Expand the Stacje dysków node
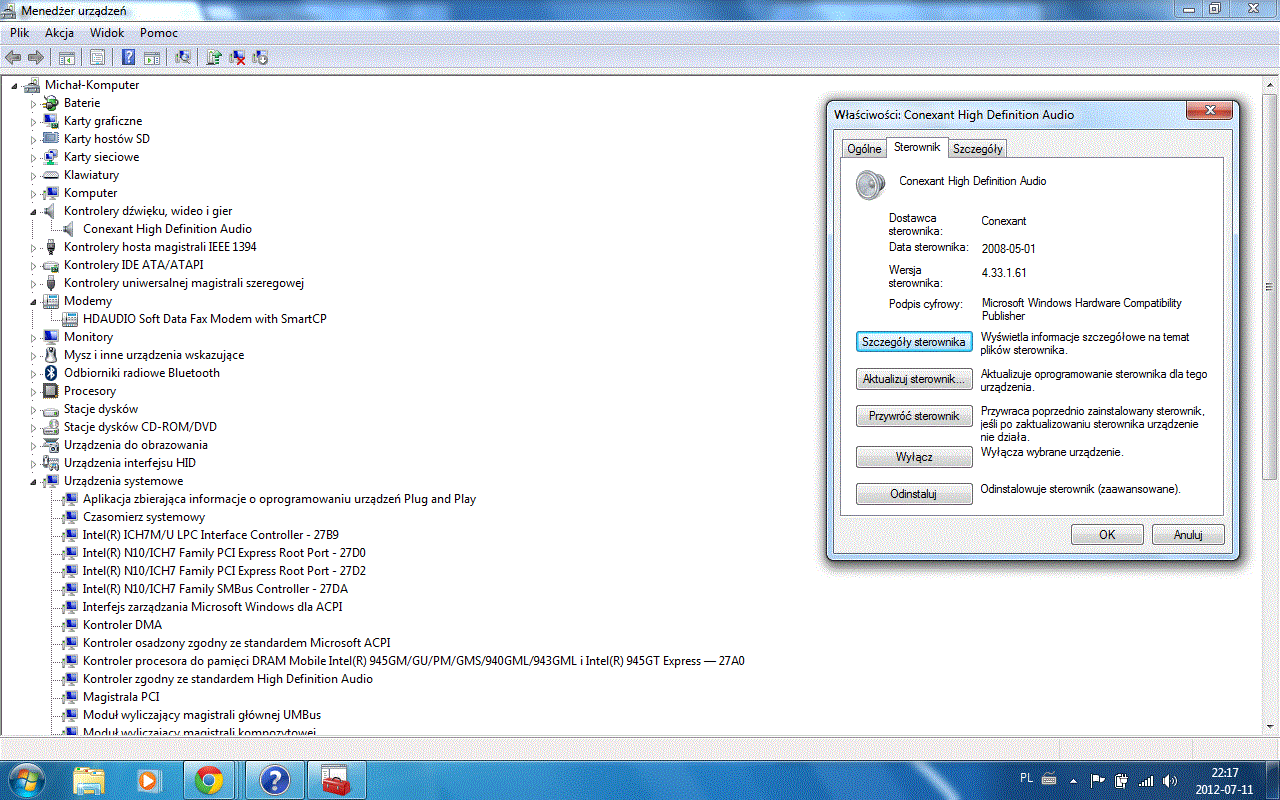The image size is (1280, 800). click(33, 409)
